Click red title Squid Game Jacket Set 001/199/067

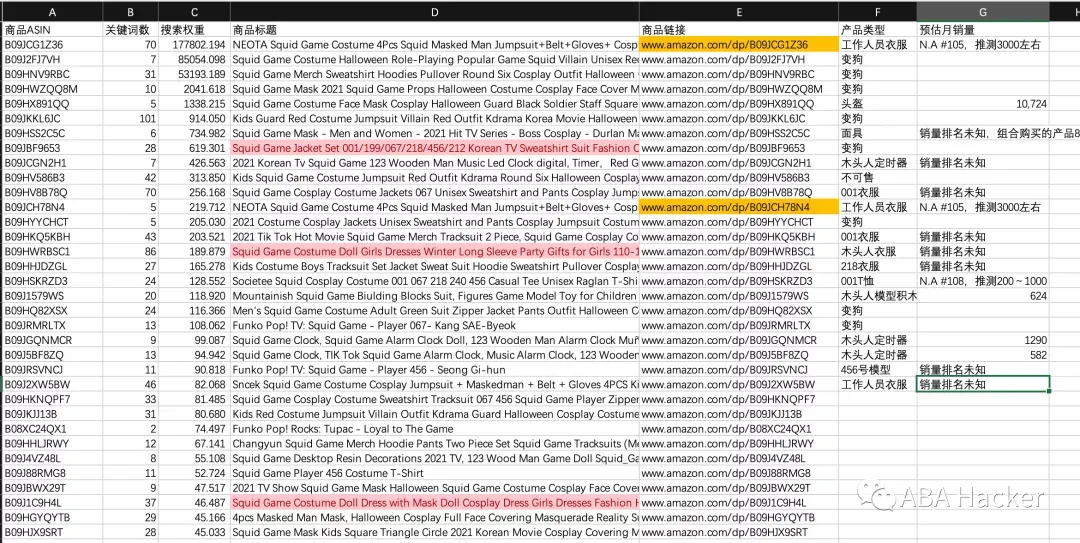[435, 148]
